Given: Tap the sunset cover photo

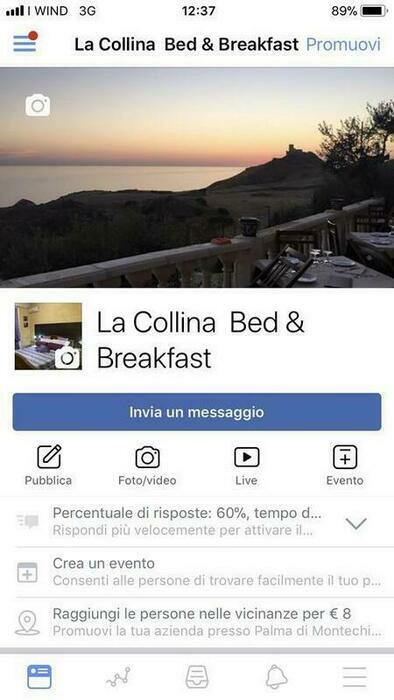Looking at the screenshot, I should (x=197, y=177).
